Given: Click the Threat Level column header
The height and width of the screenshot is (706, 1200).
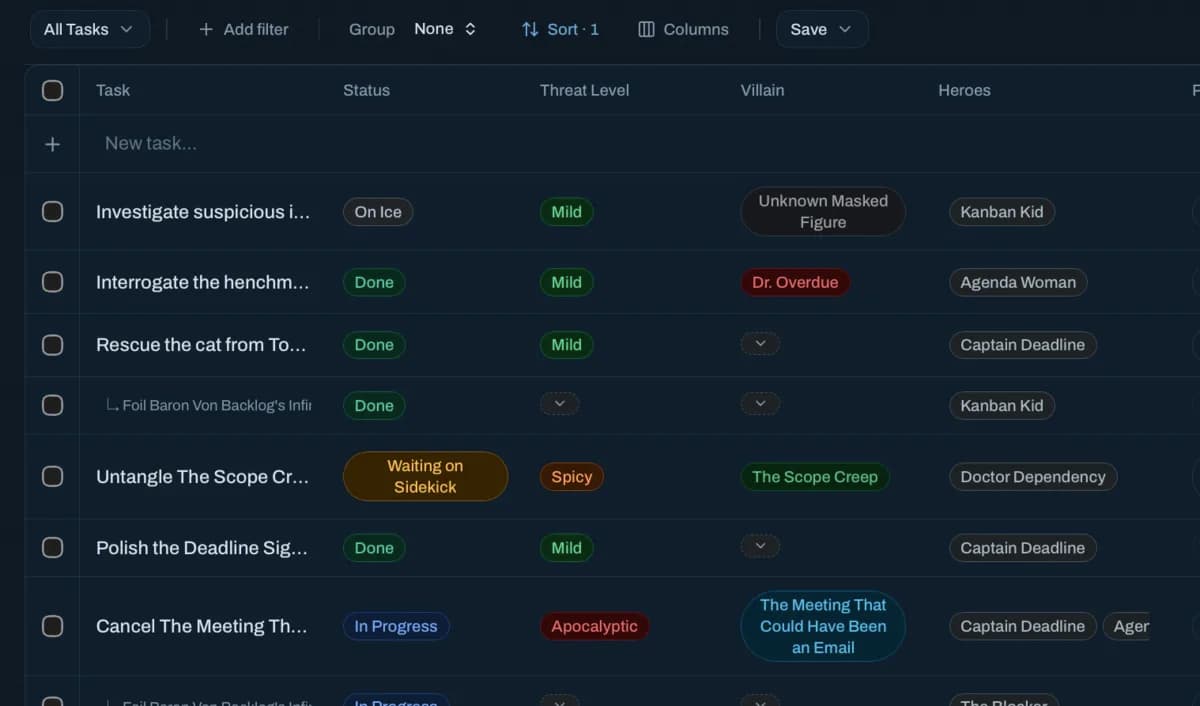Looking at the screenshot, I should 585,90.
